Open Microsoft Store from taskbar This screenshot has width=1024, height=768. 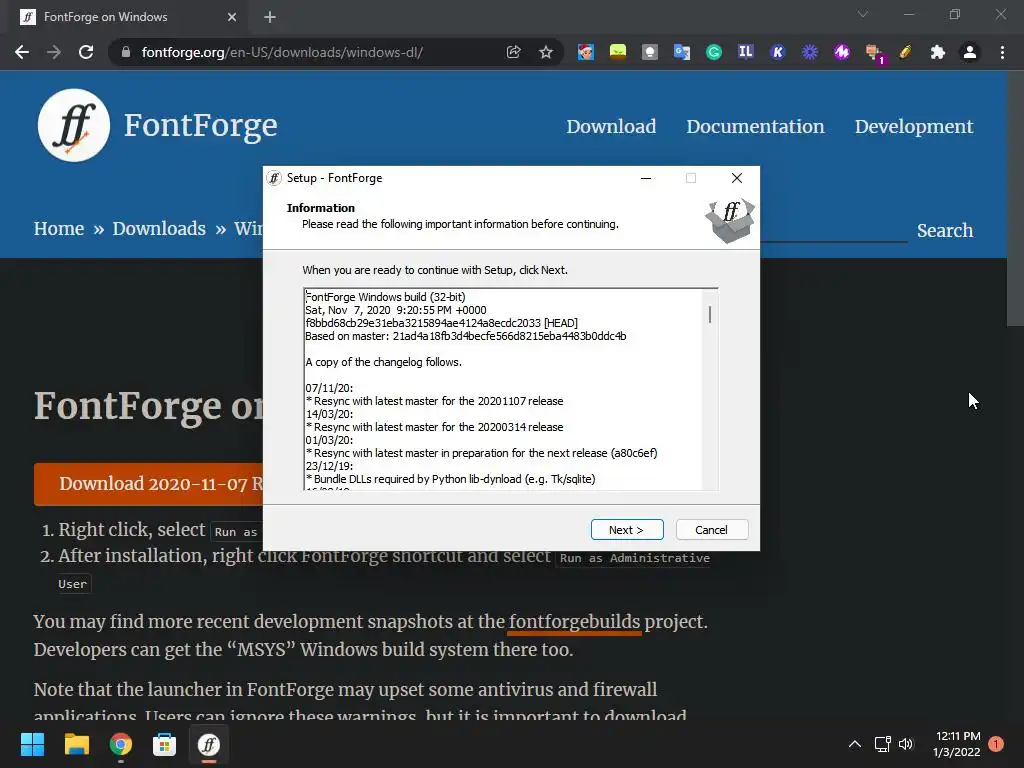(165, 744)
